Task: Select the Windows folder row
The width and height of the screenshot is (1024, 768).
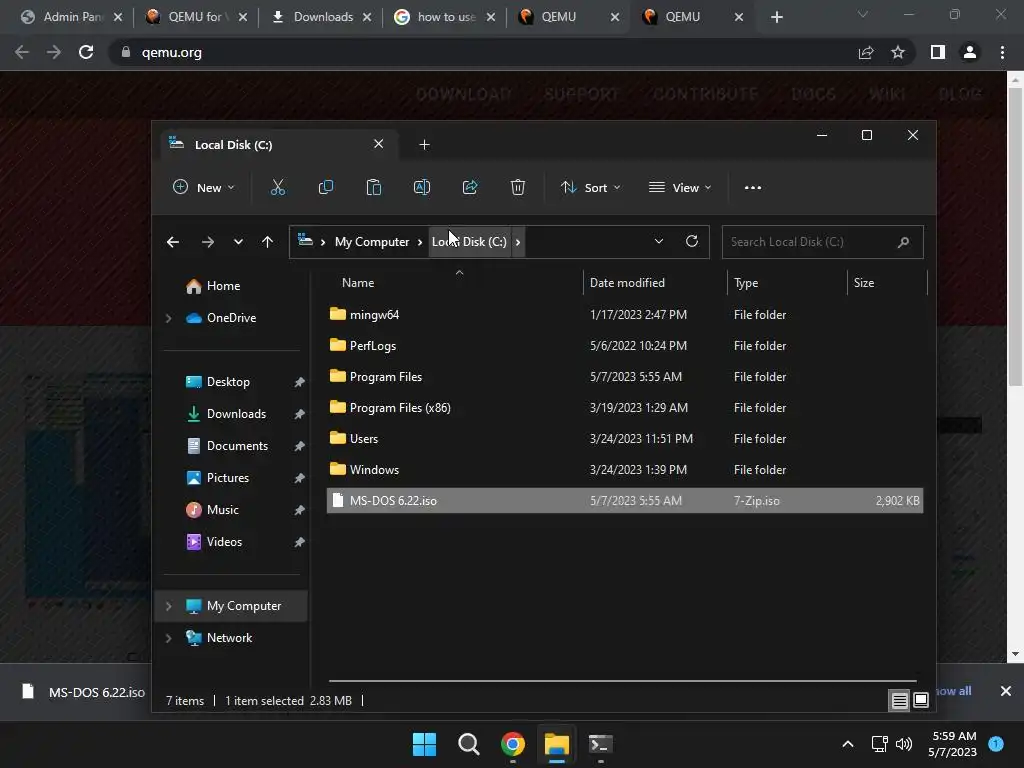Action: click(625, 470)
